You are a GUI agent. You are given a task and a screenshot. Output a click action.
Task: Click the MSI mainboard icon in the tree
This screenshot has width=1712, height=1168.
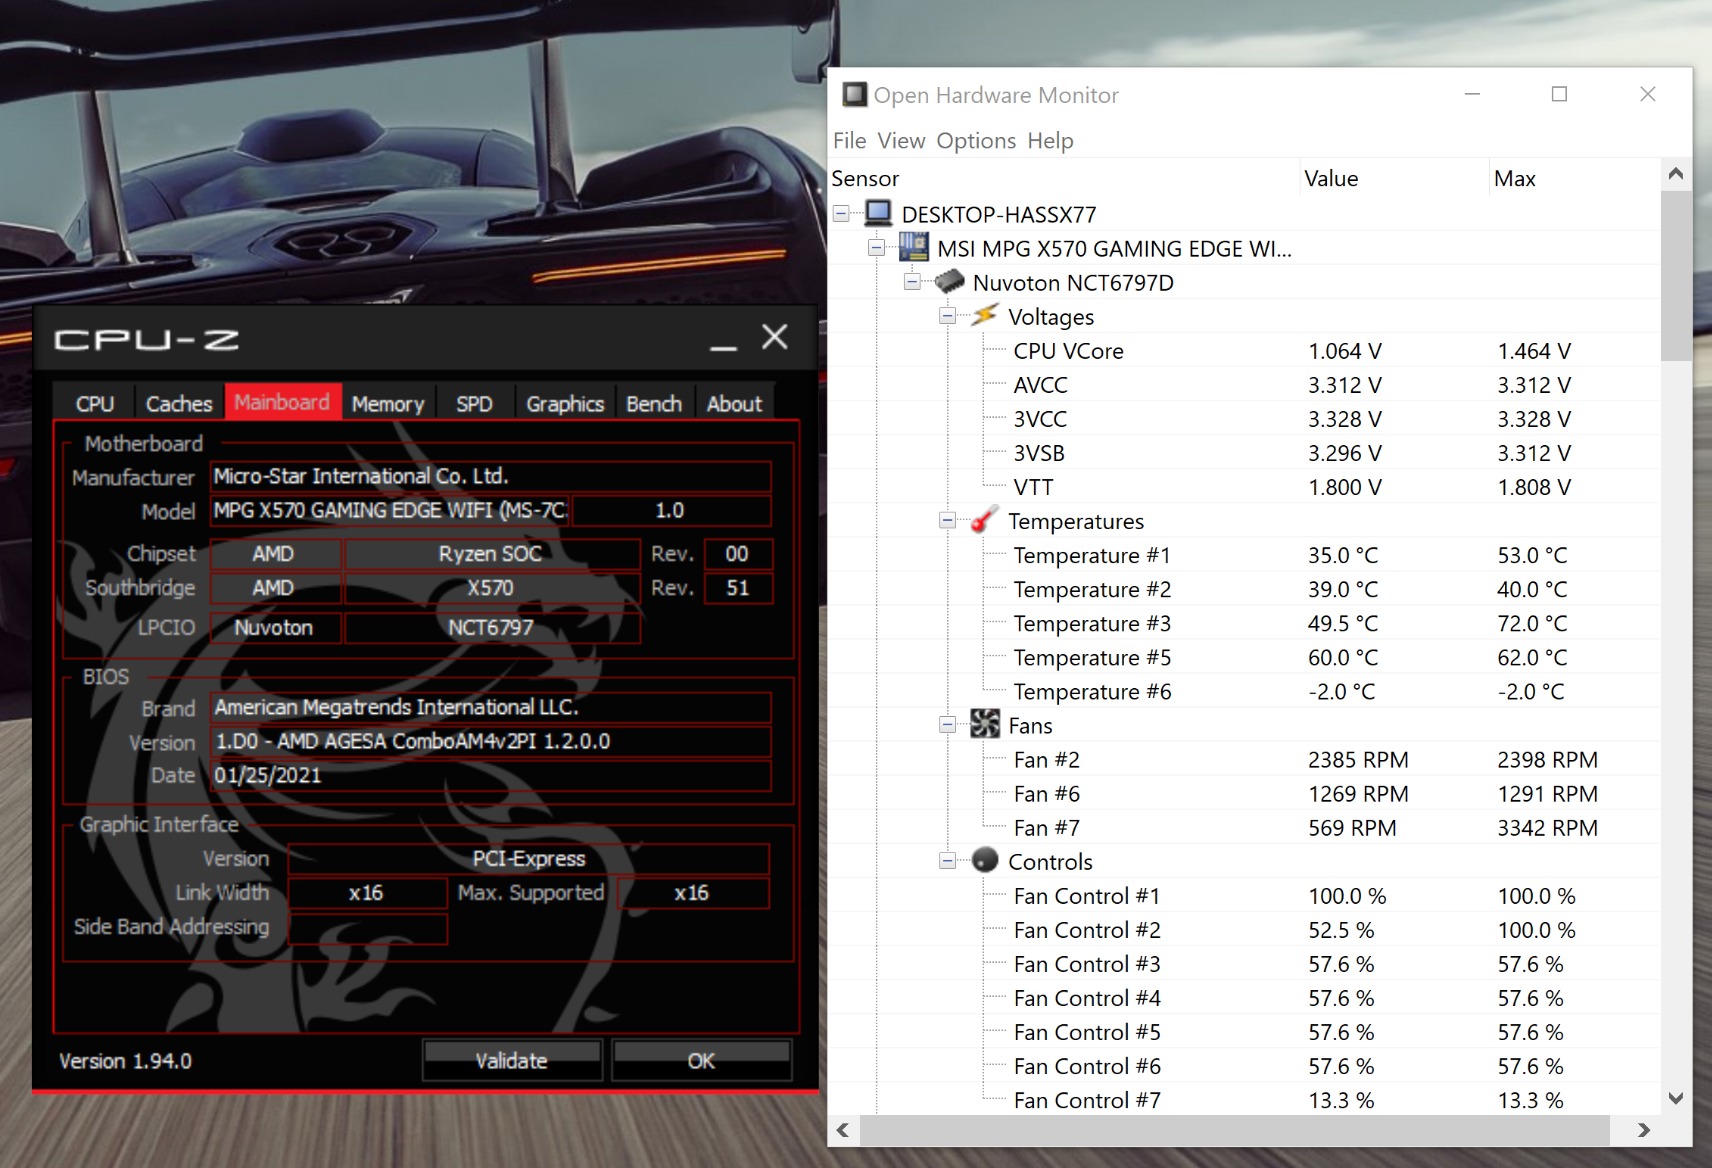913,247
